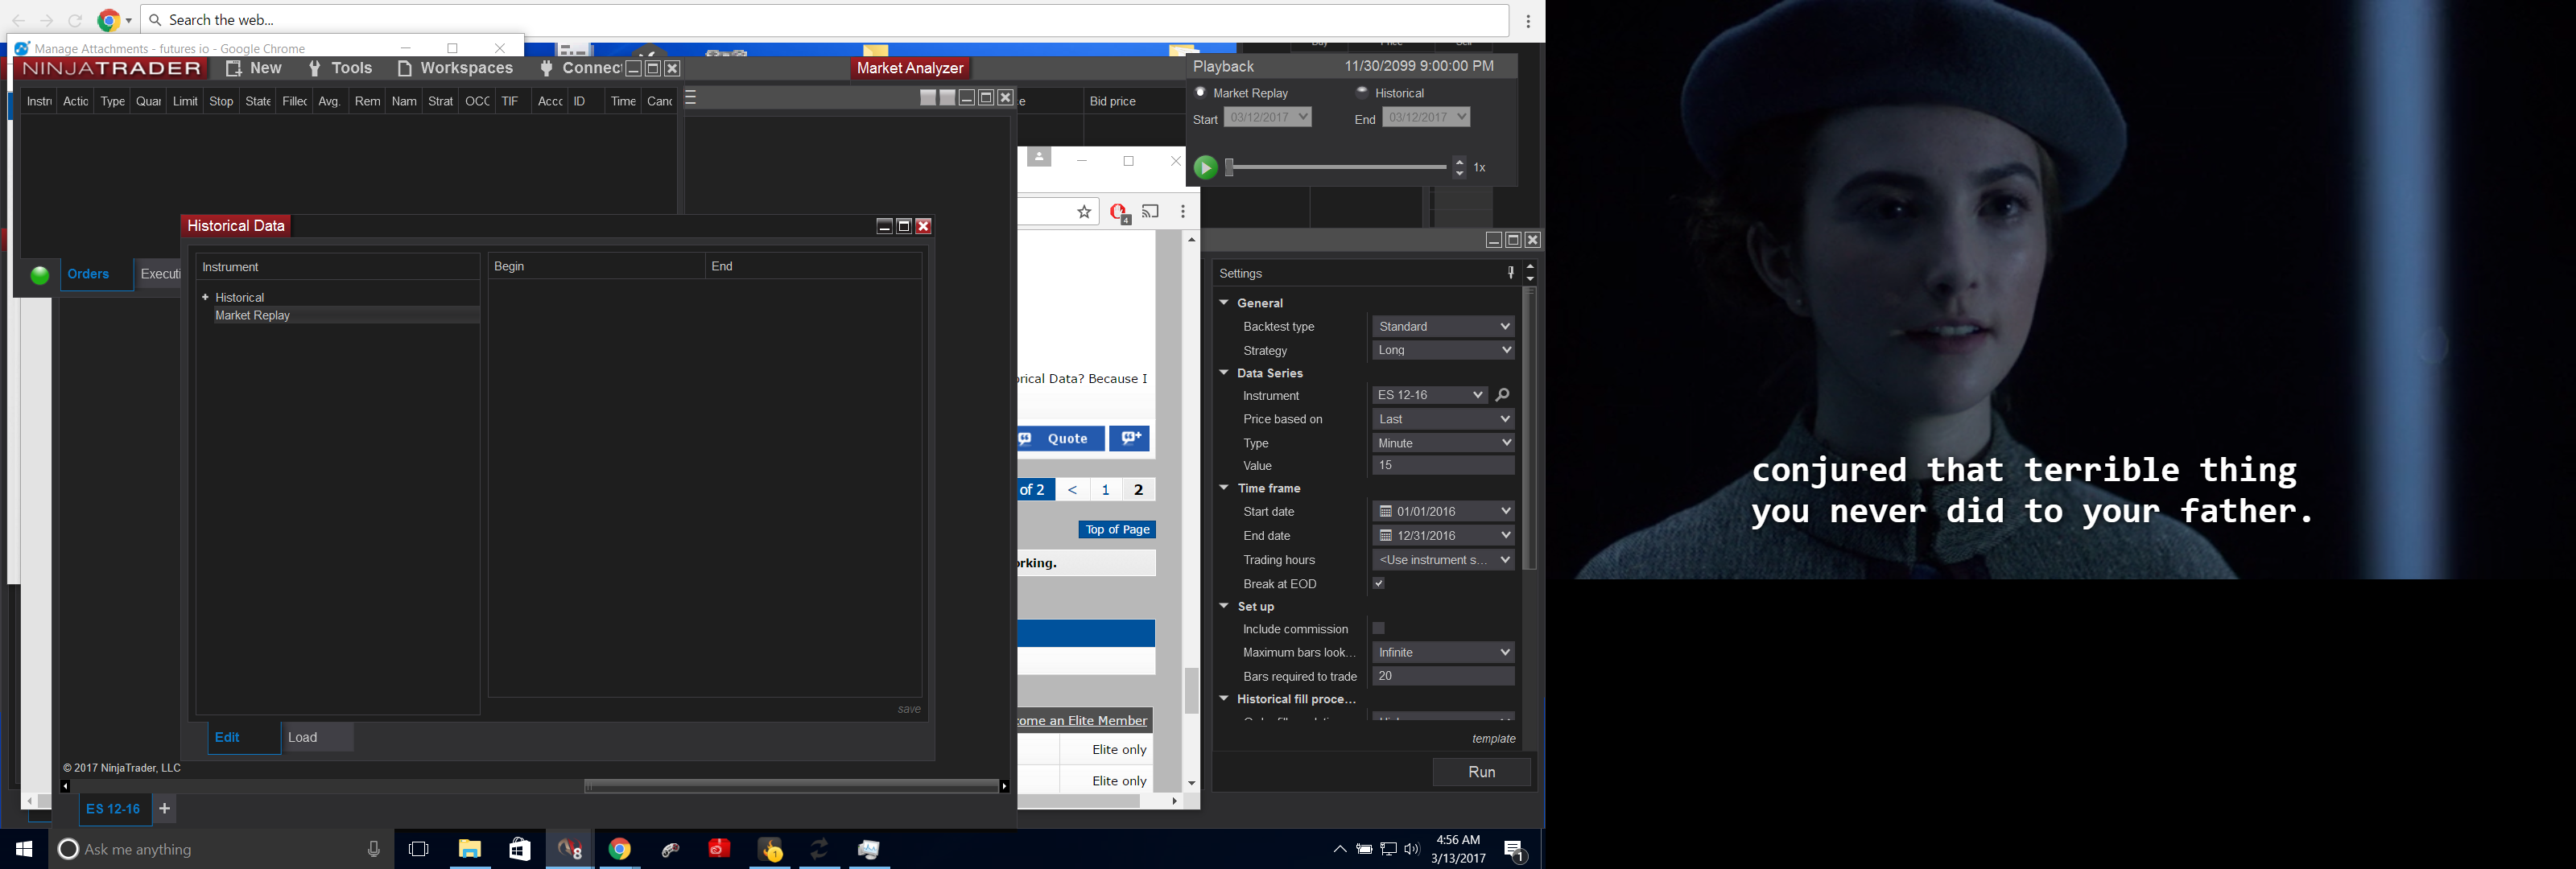
Task: Click the save link in Historical Data
Action: (909, 709)
